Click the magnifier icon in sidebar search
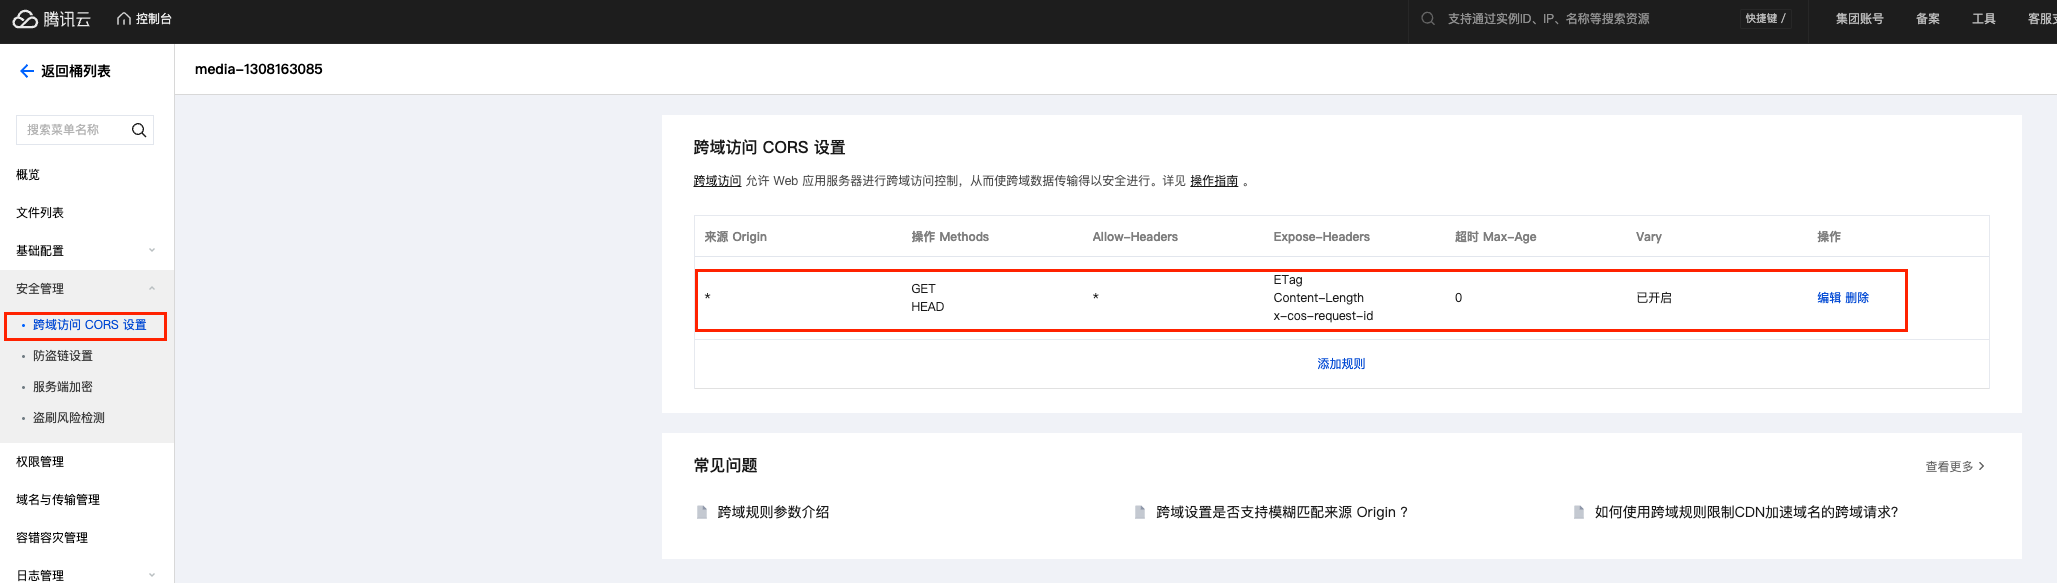Image resolution: width=2057 pixels, height=583 pixels. tap(139, 130)
